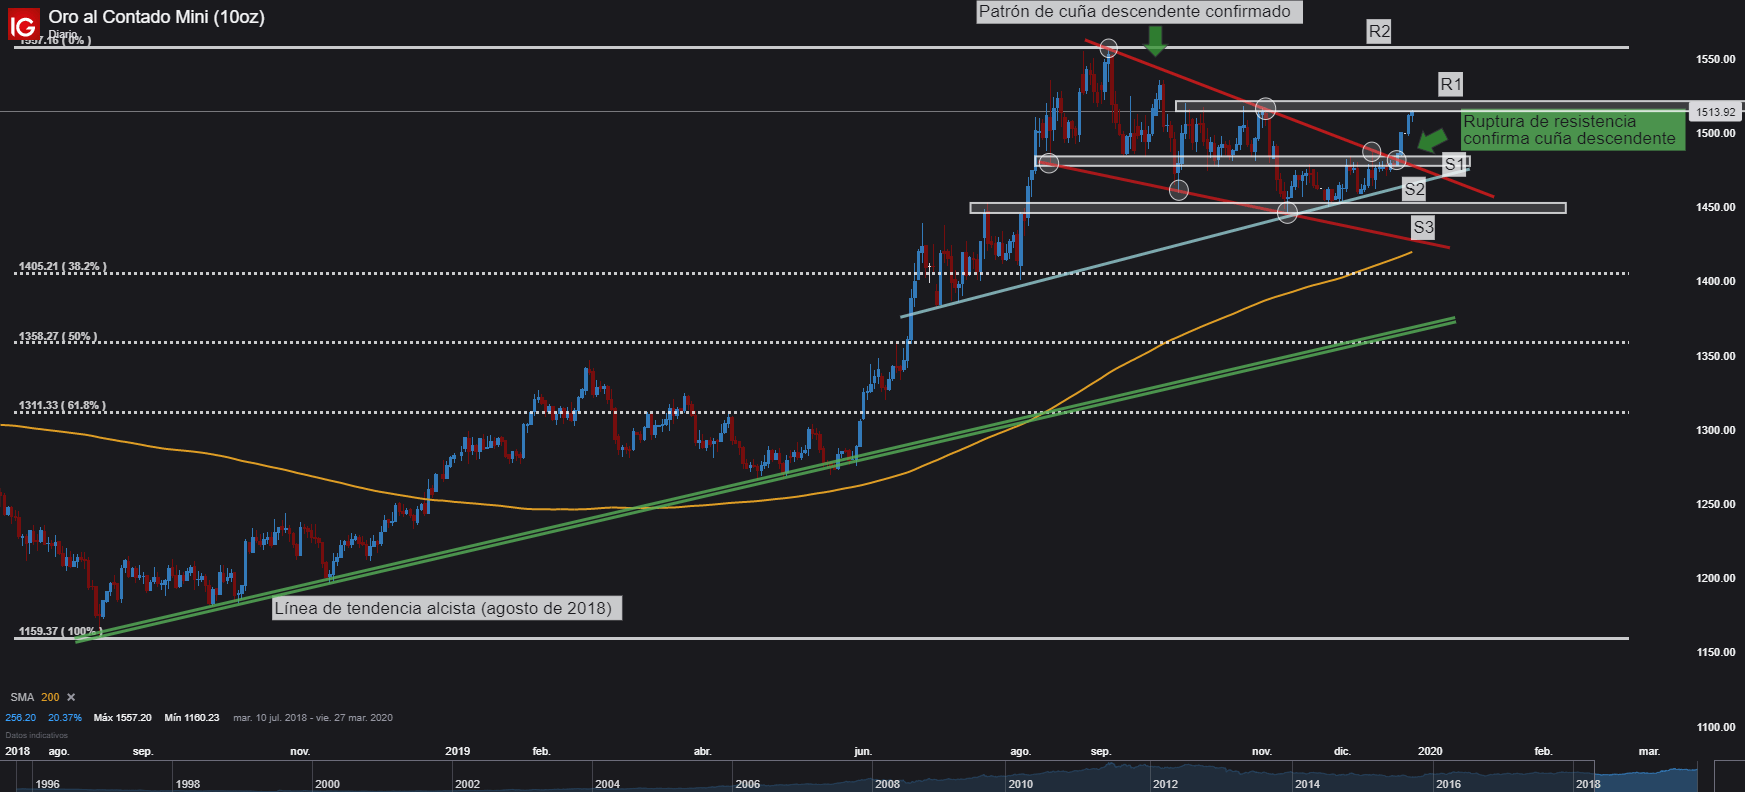Jump to 2016 in the navigator timeline
Image resolution: width=1745 pixels, height=792 pixels.
pos(1448,784)
